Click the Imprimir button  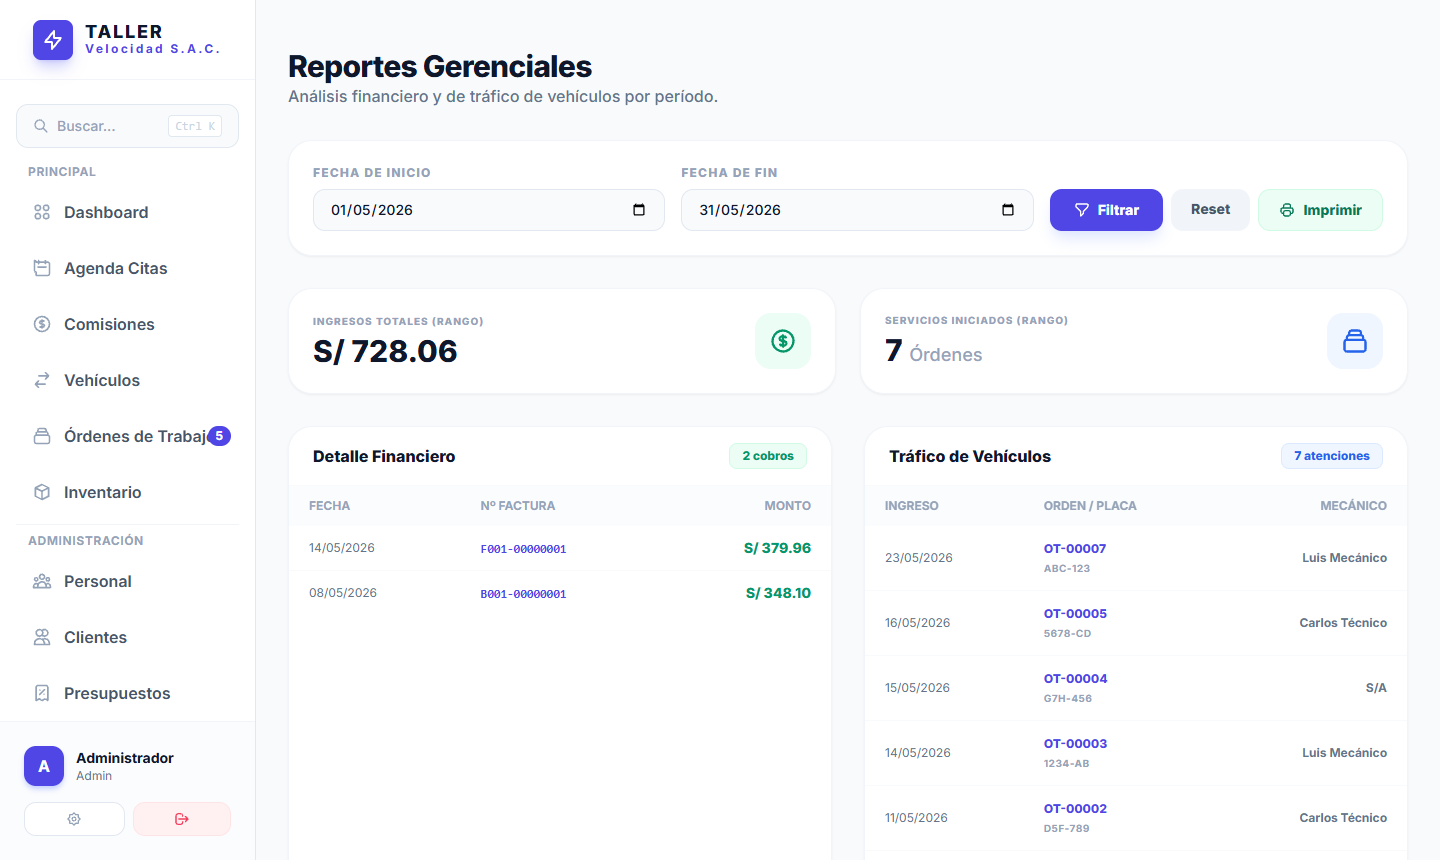point(1320,210)
